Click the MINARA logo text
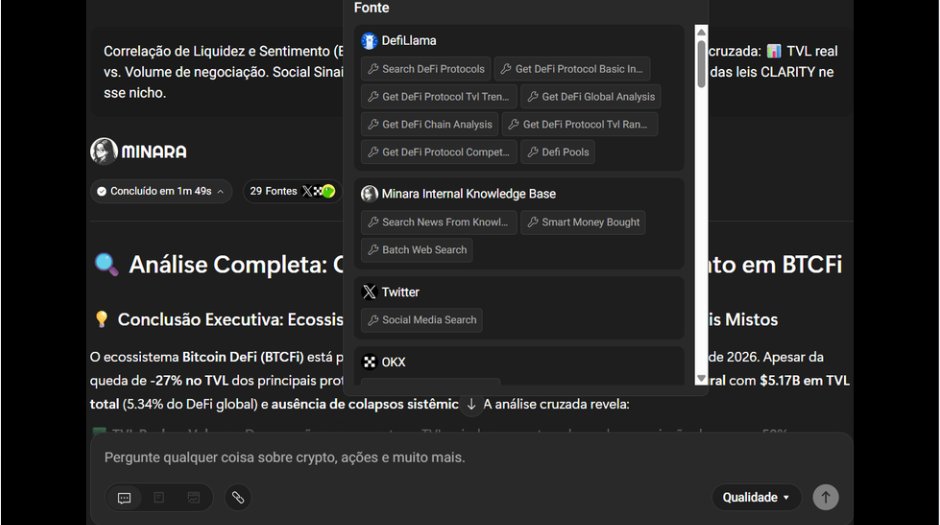 [154, 152]
